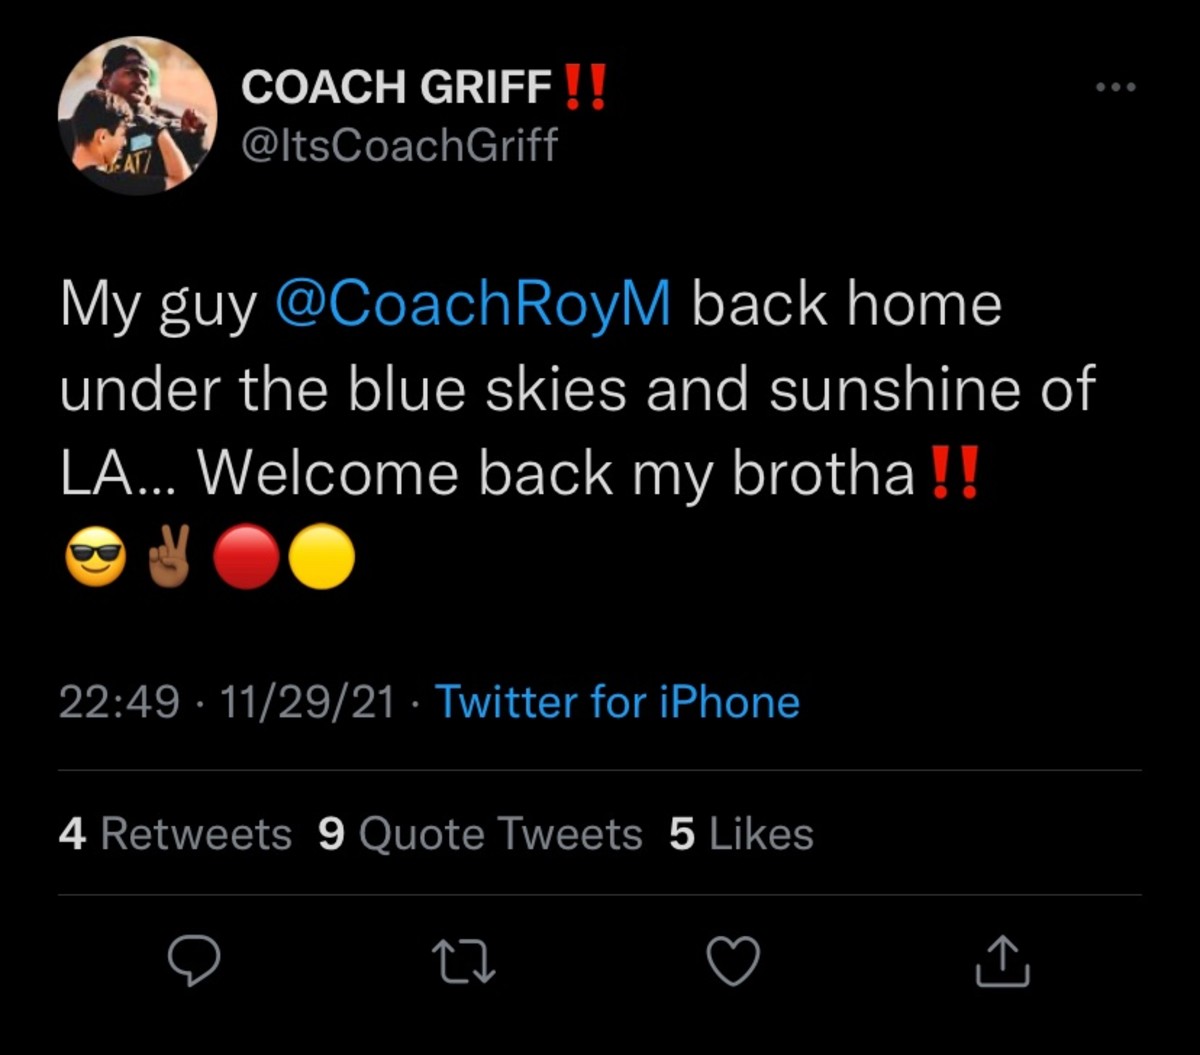Screen dimensions: 1200x1055
Task: Show the 9 Quote Tweets
Action: [480, 833]
